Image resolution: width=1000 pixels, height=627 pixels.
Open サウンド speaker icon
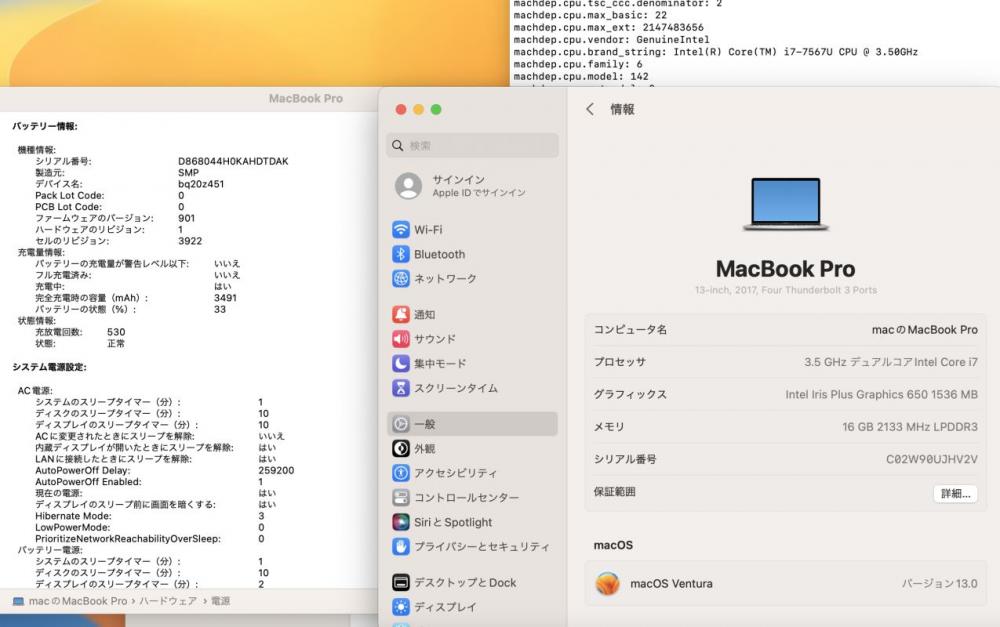(401, 339)
